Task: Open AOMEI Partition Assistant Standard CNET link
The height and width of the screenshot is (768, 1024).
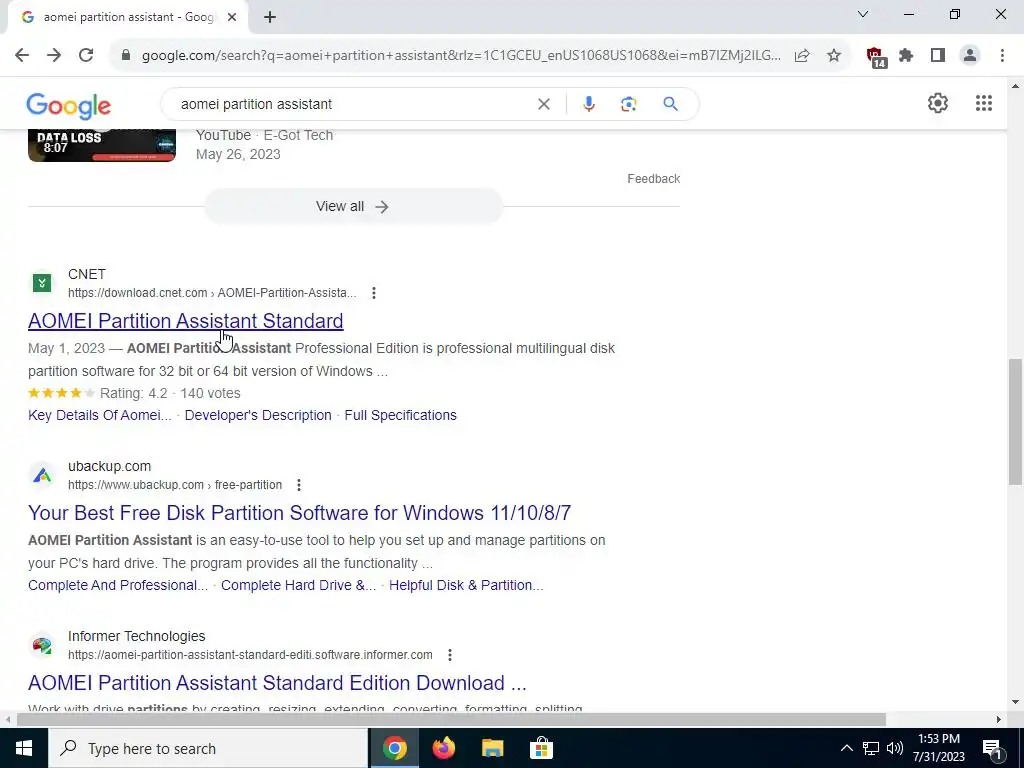Action: click(x=185, y=321)
